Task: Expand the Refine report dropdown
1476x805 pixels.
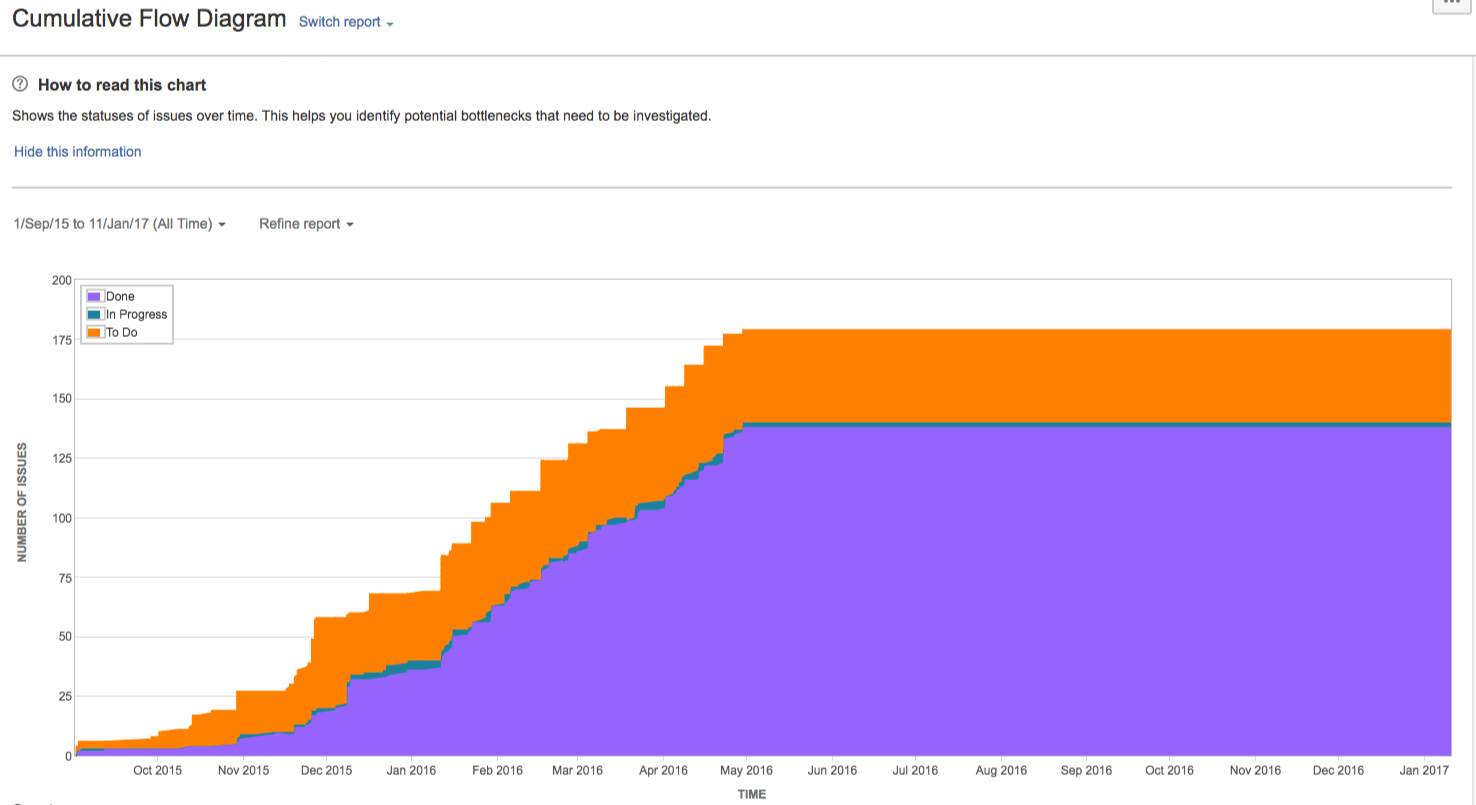Action: point(306,224)
